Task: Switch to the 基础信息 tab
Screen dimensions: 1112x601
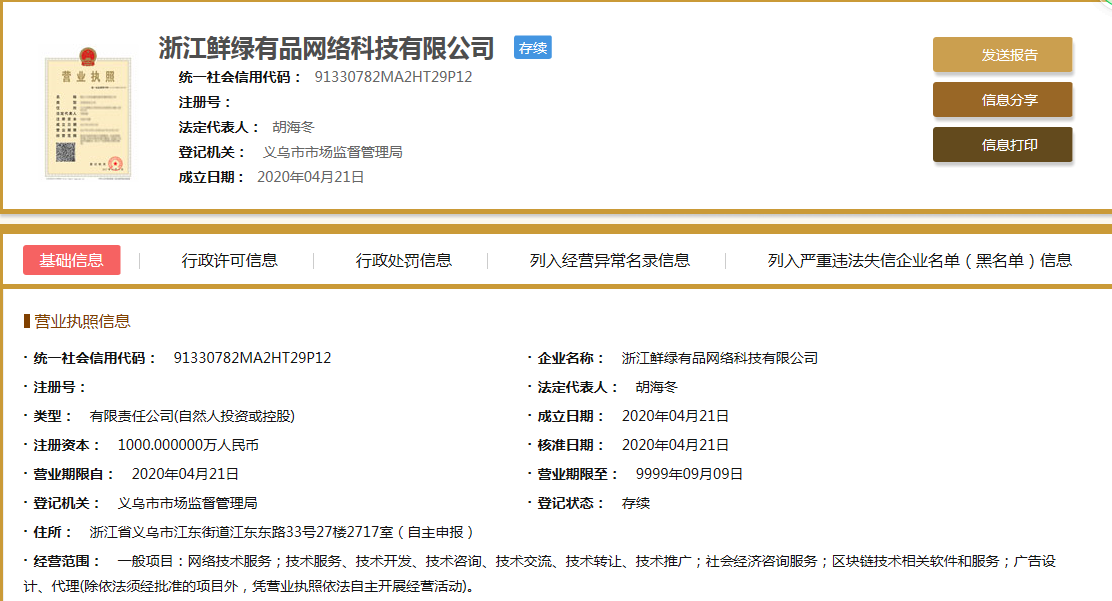Action: point(71,259)
